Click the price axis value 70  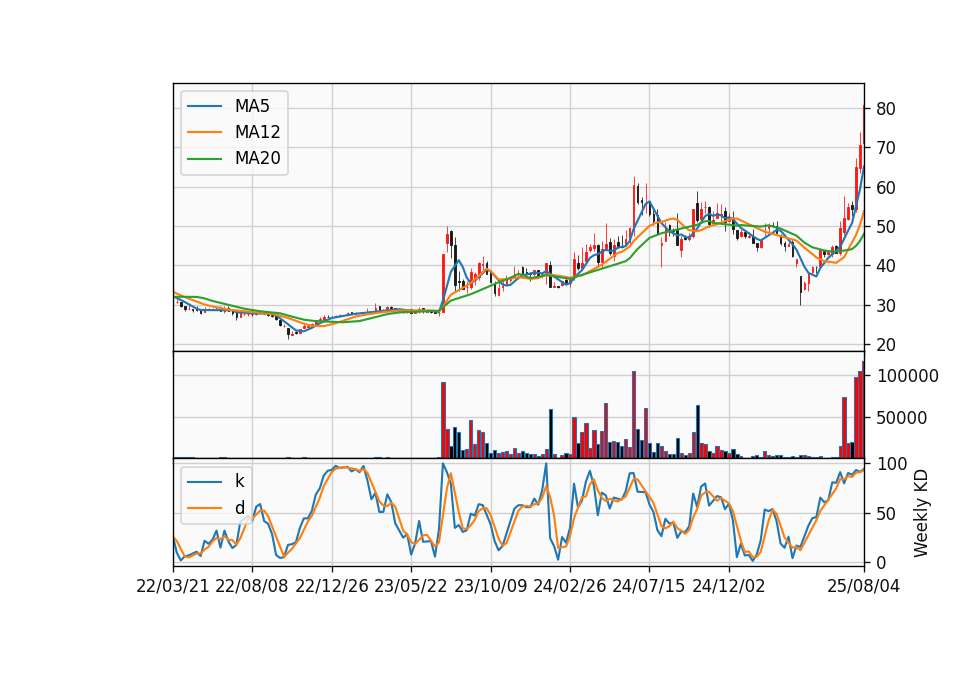[x=886, y=148]
